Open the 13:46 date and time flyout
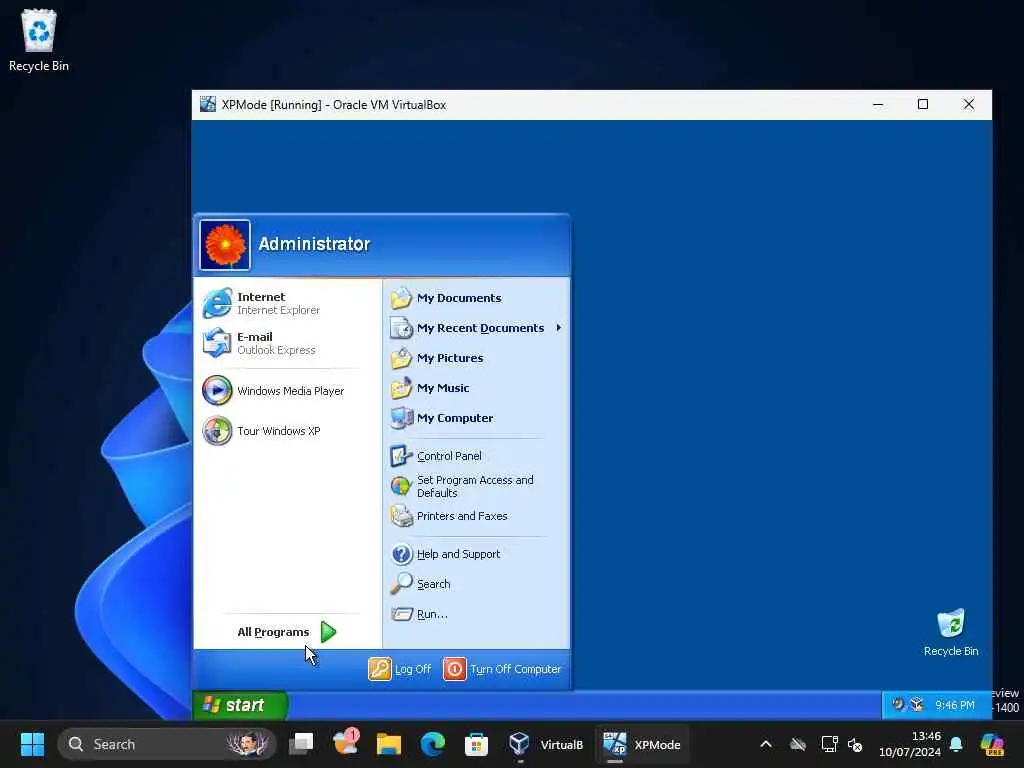 click(910, 744)
